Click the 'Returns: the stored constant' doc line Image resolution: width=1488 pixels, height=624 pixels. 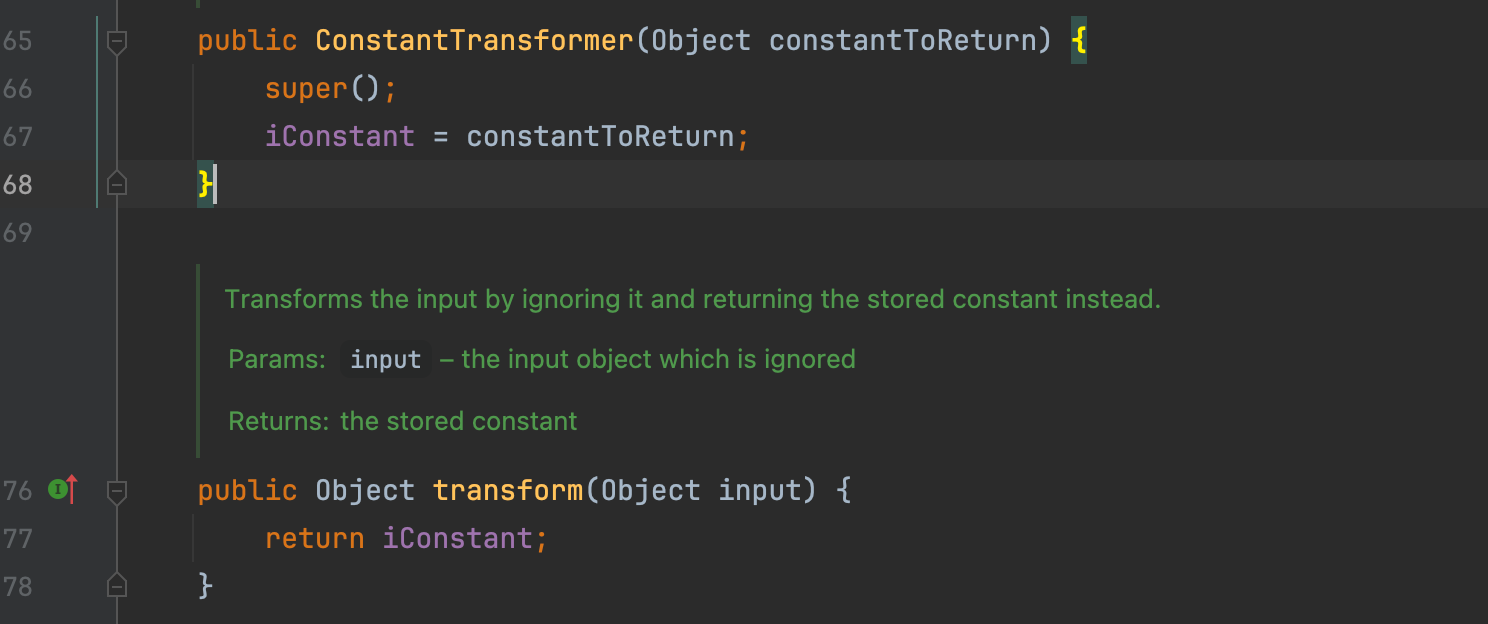coord(403,421)
